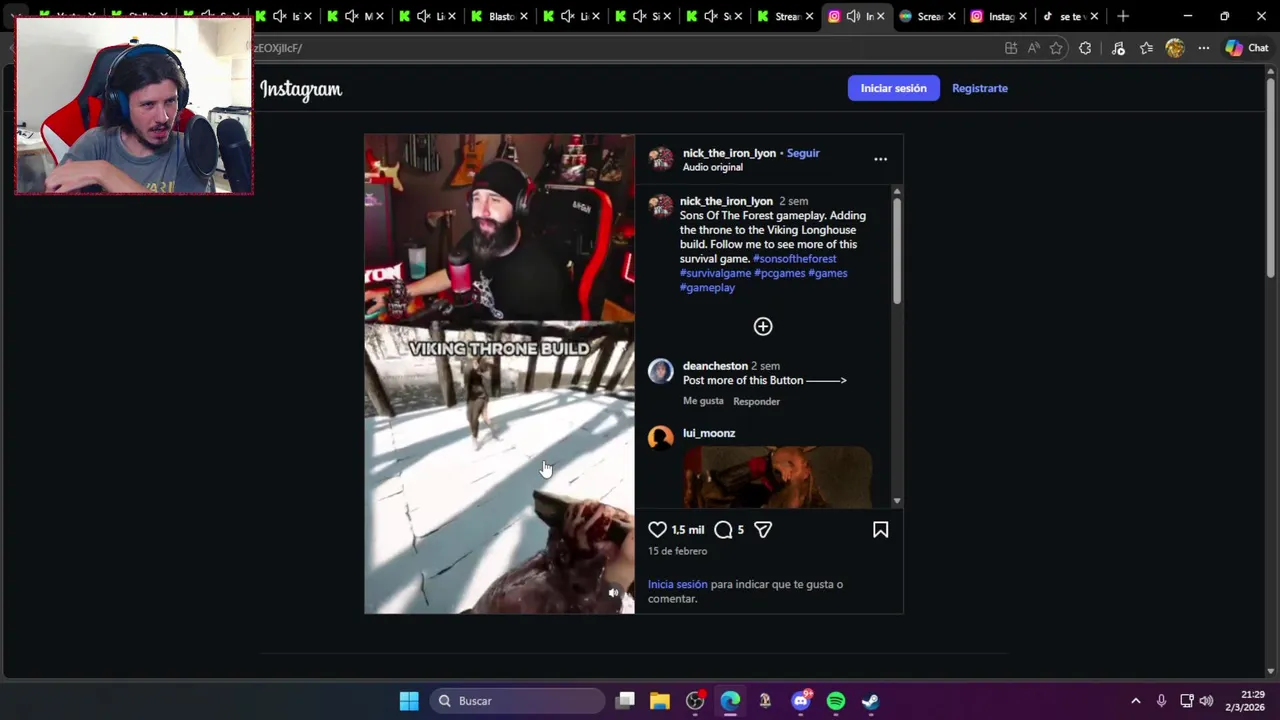Open the #sonsoftheforest hashtag
The image size is (1280, 720).
click(x=794, y=259)
